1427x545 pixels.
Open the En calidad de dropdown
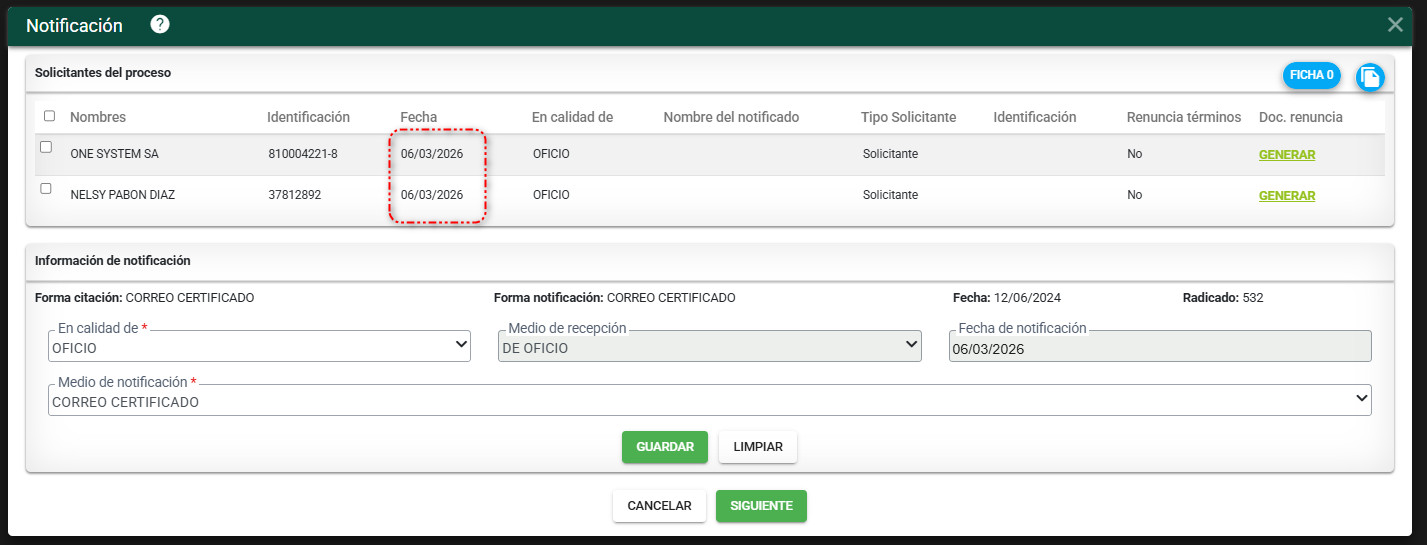[x=259, y=346]
